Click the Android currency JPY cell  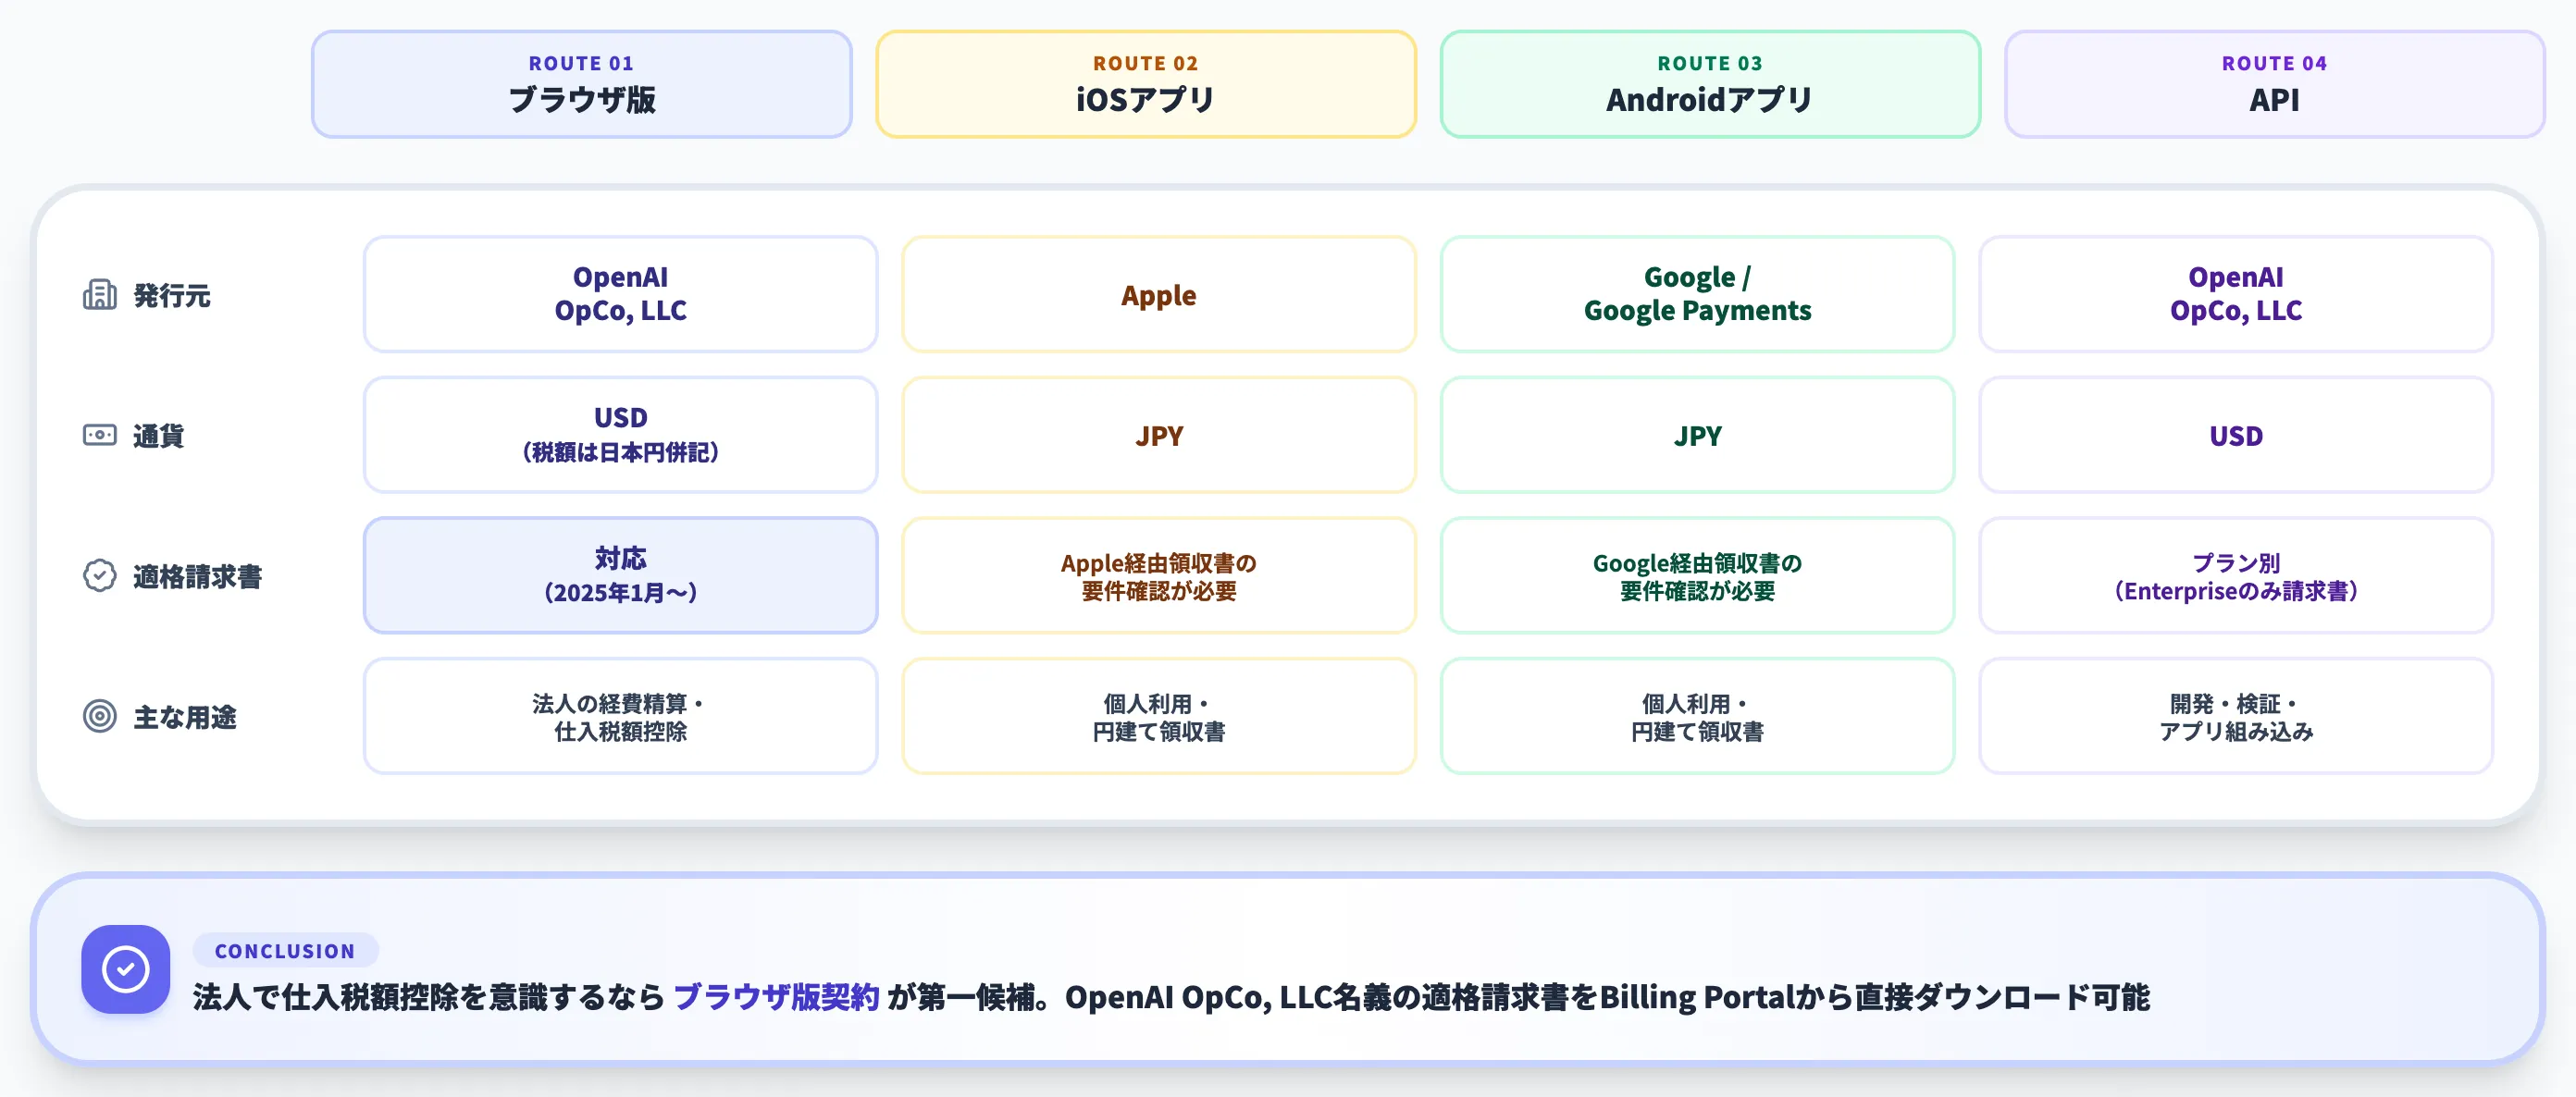click(1697, 434)
